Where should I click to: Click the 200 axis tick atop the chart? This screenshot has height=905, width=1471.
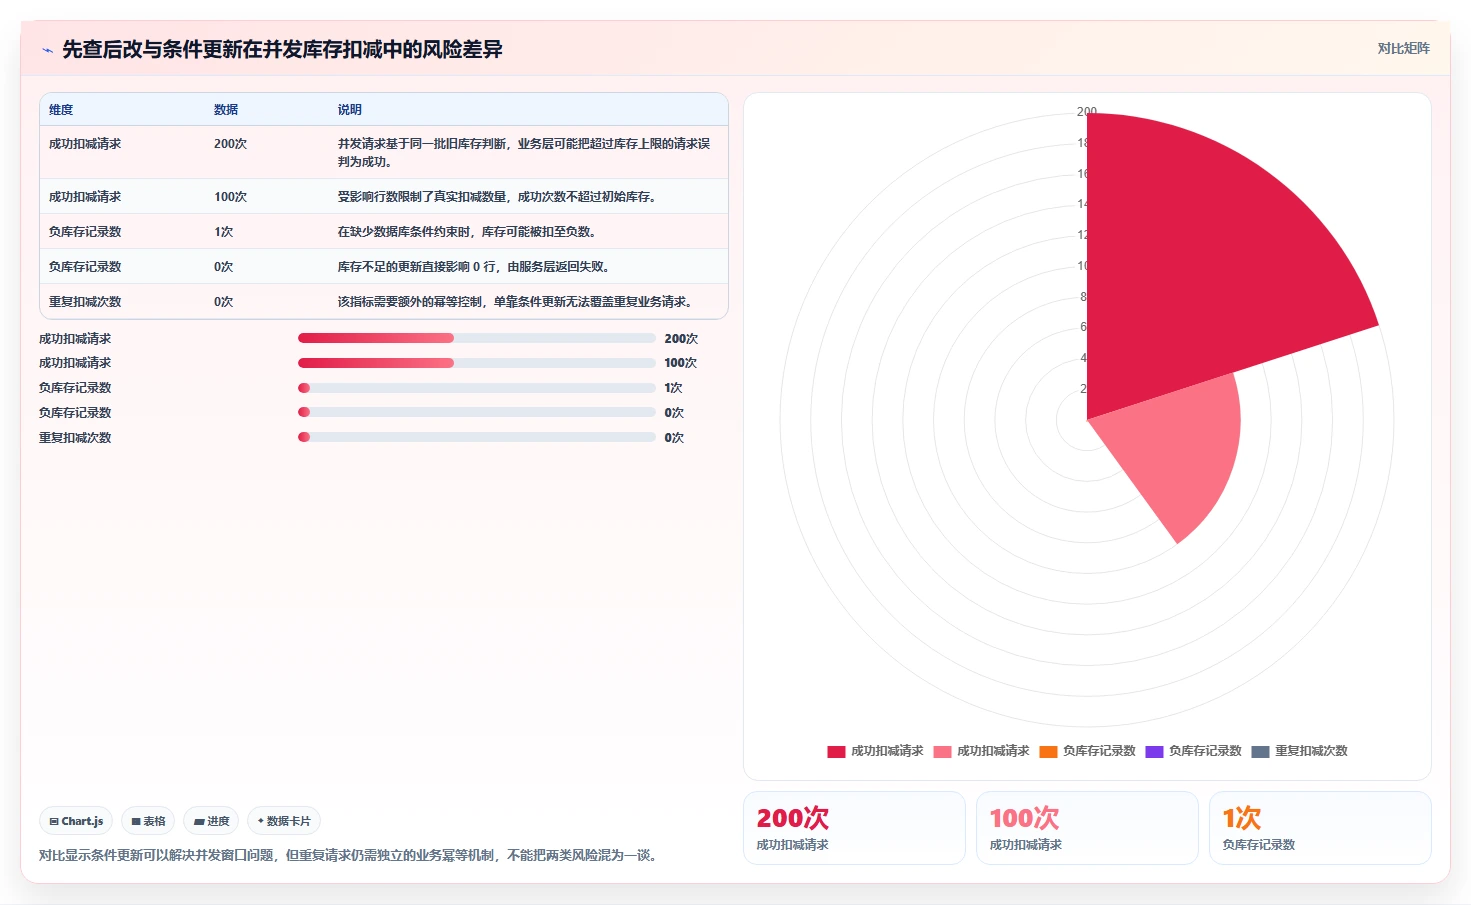tap(1087, 112)
